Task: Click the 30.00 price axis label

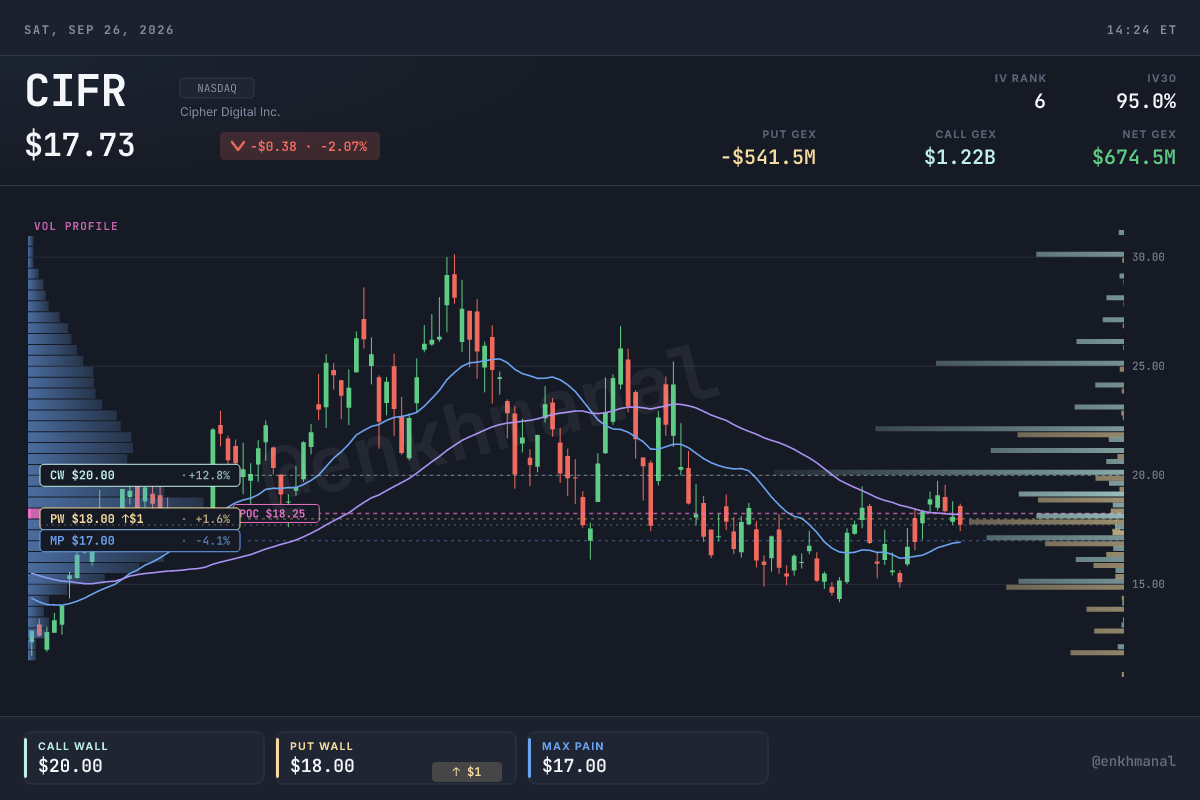Action: pos(1148,257)
